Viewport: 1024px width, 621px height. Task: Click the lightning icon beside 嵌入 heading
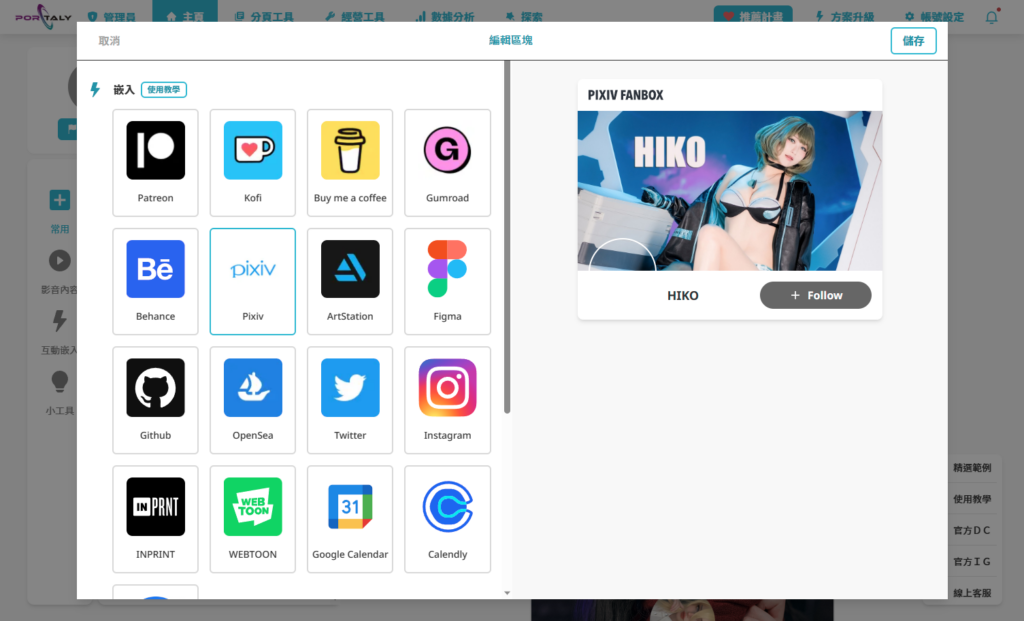click(95, 89)
